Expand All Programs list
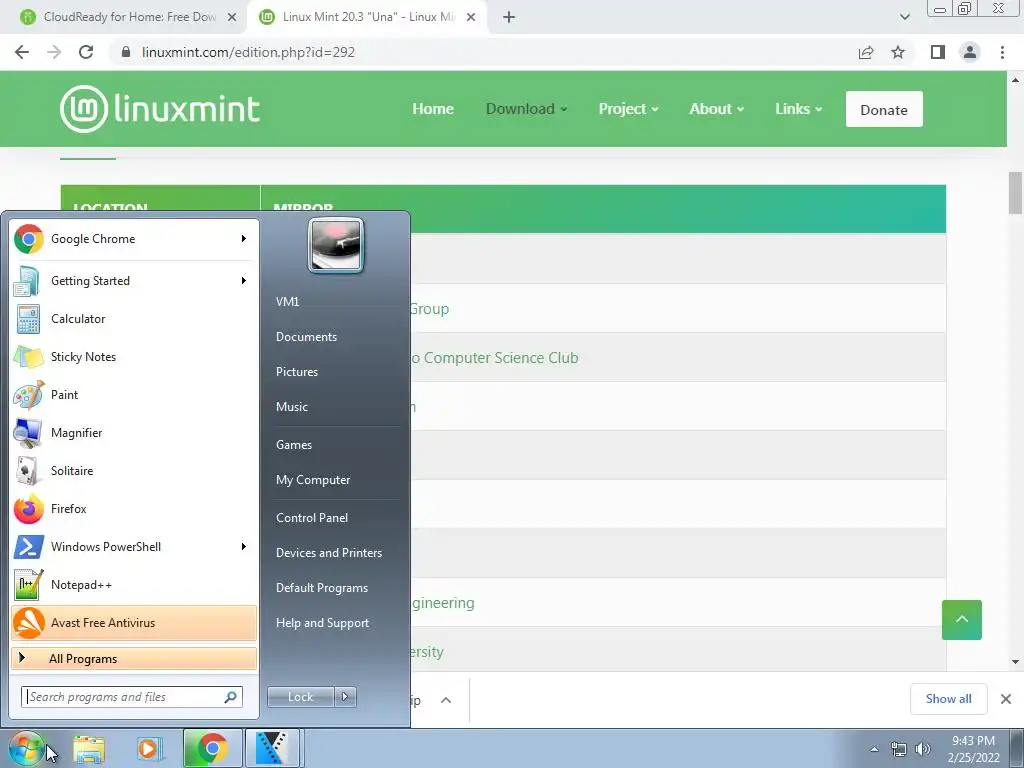1024x768 pixels. [134, 659]
